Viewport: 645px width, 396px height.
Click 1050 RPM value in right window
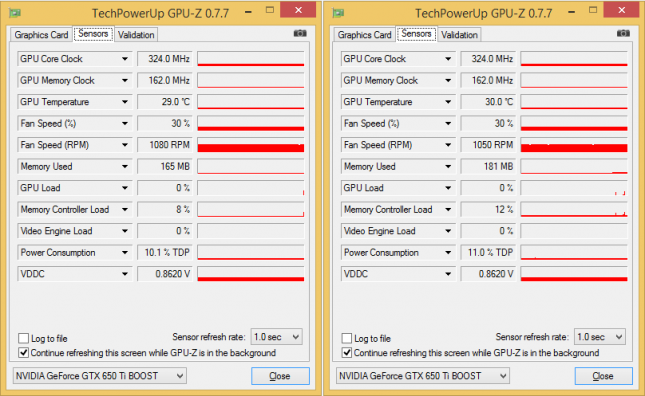point(488,145)
